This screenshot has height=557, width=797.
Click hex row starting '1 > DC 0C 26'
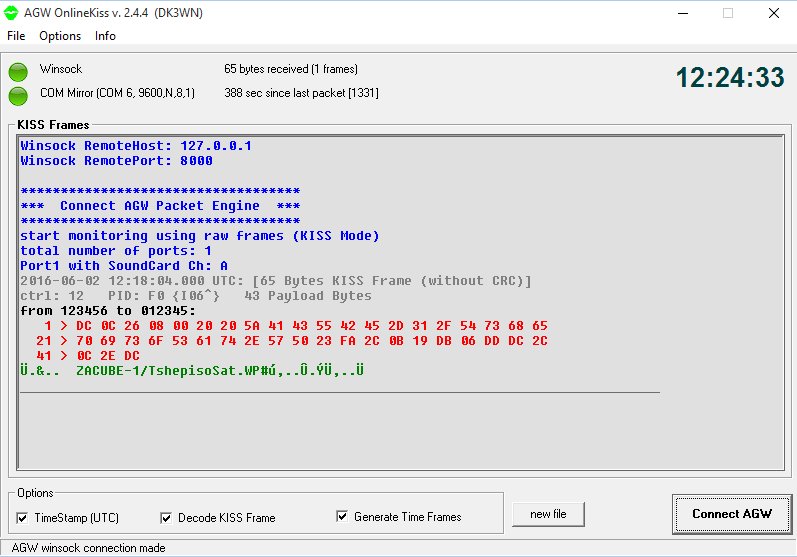(295, 326)
